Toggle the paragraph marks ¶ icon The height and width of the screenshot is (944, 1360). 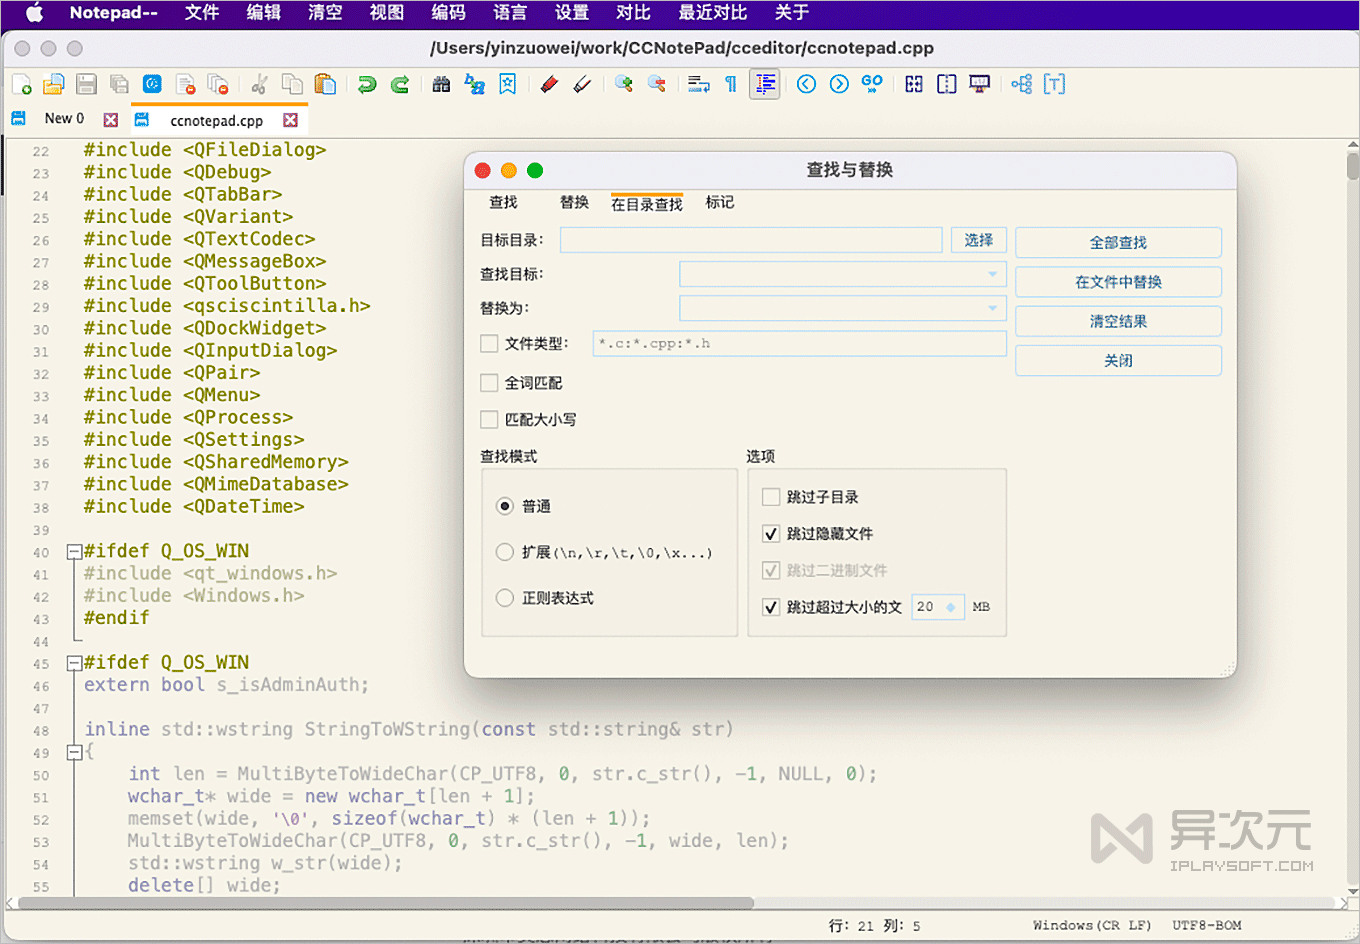730,84
